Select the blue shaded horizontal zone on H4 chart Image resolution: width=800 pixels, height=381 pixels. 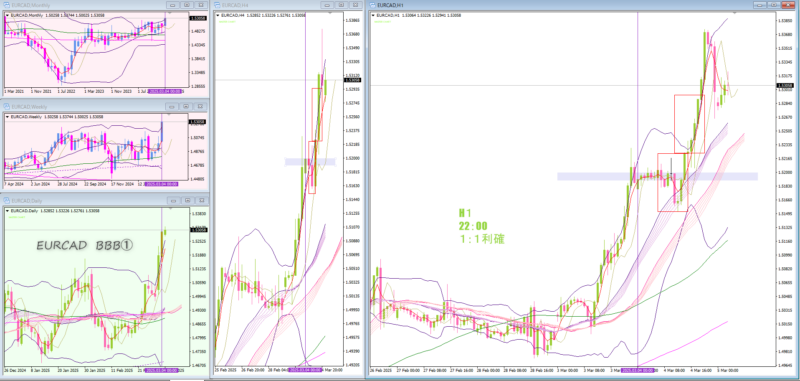310,162
